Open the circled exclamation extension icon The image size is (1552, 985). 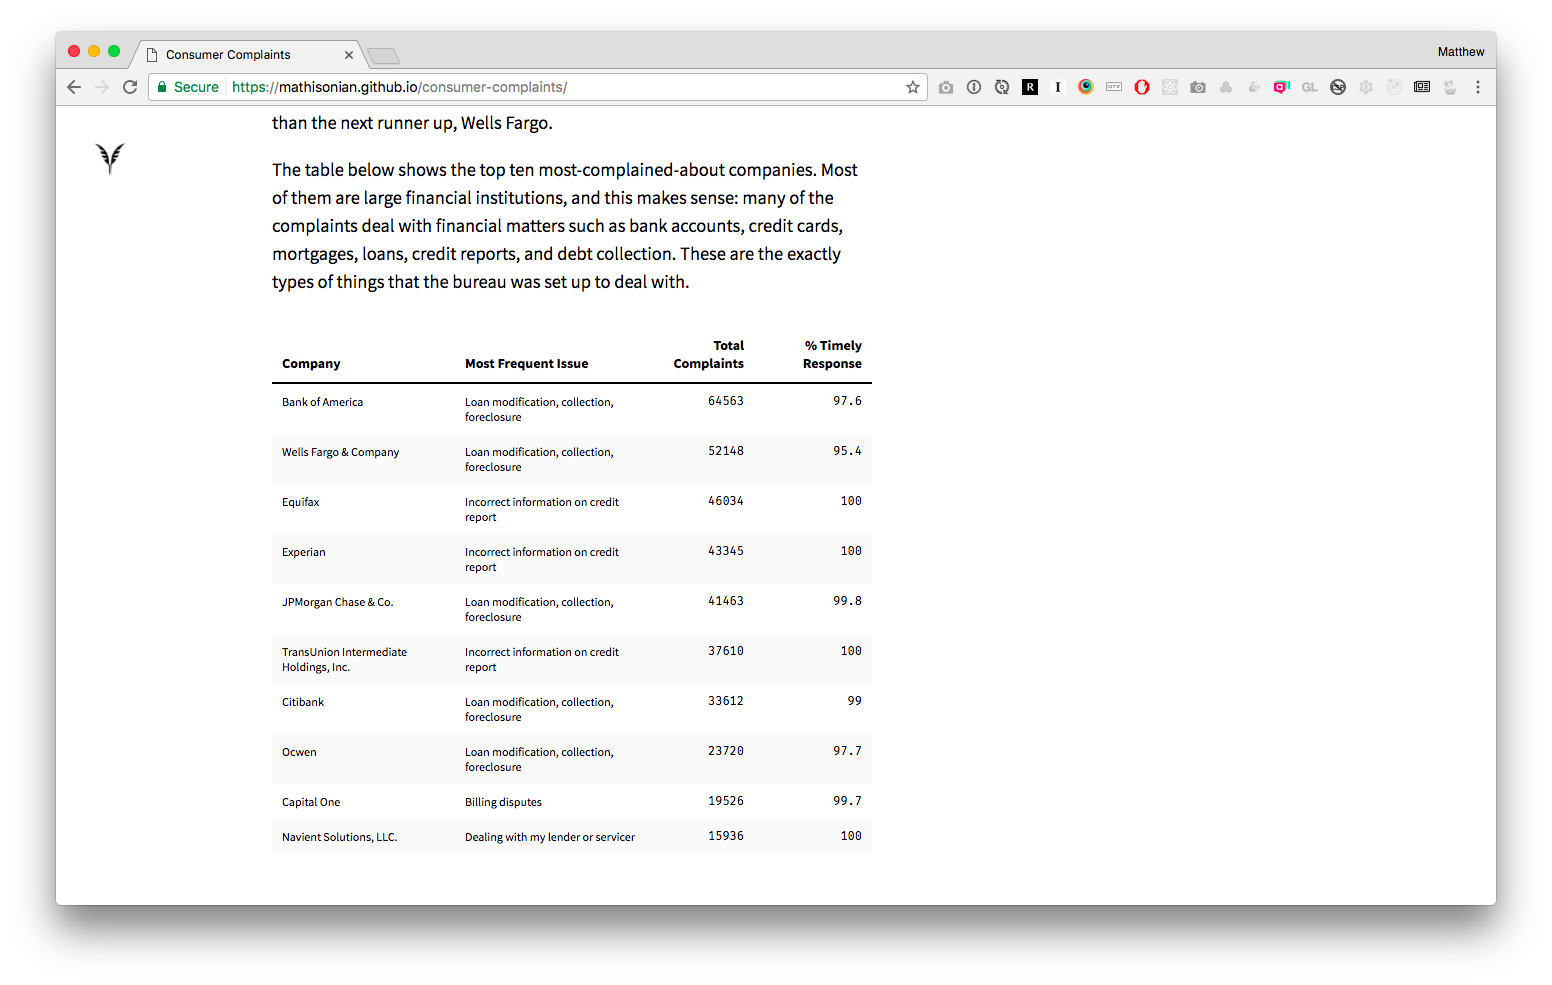(974, 87)
